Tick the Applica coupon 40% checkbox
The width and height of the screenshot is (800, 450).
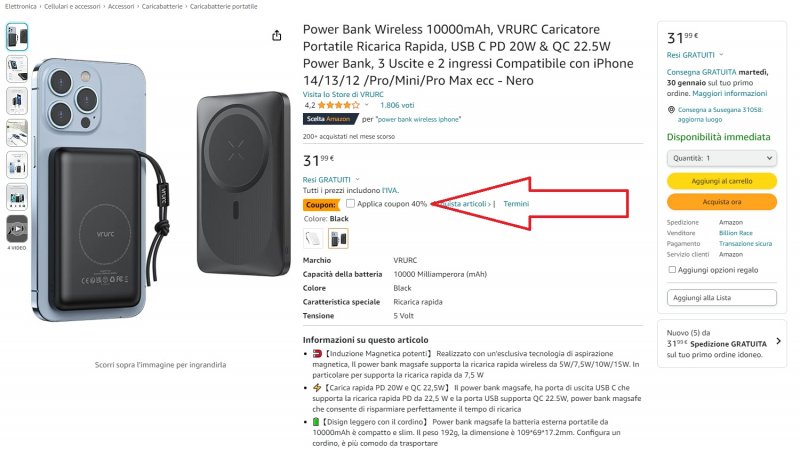point(350,204)
